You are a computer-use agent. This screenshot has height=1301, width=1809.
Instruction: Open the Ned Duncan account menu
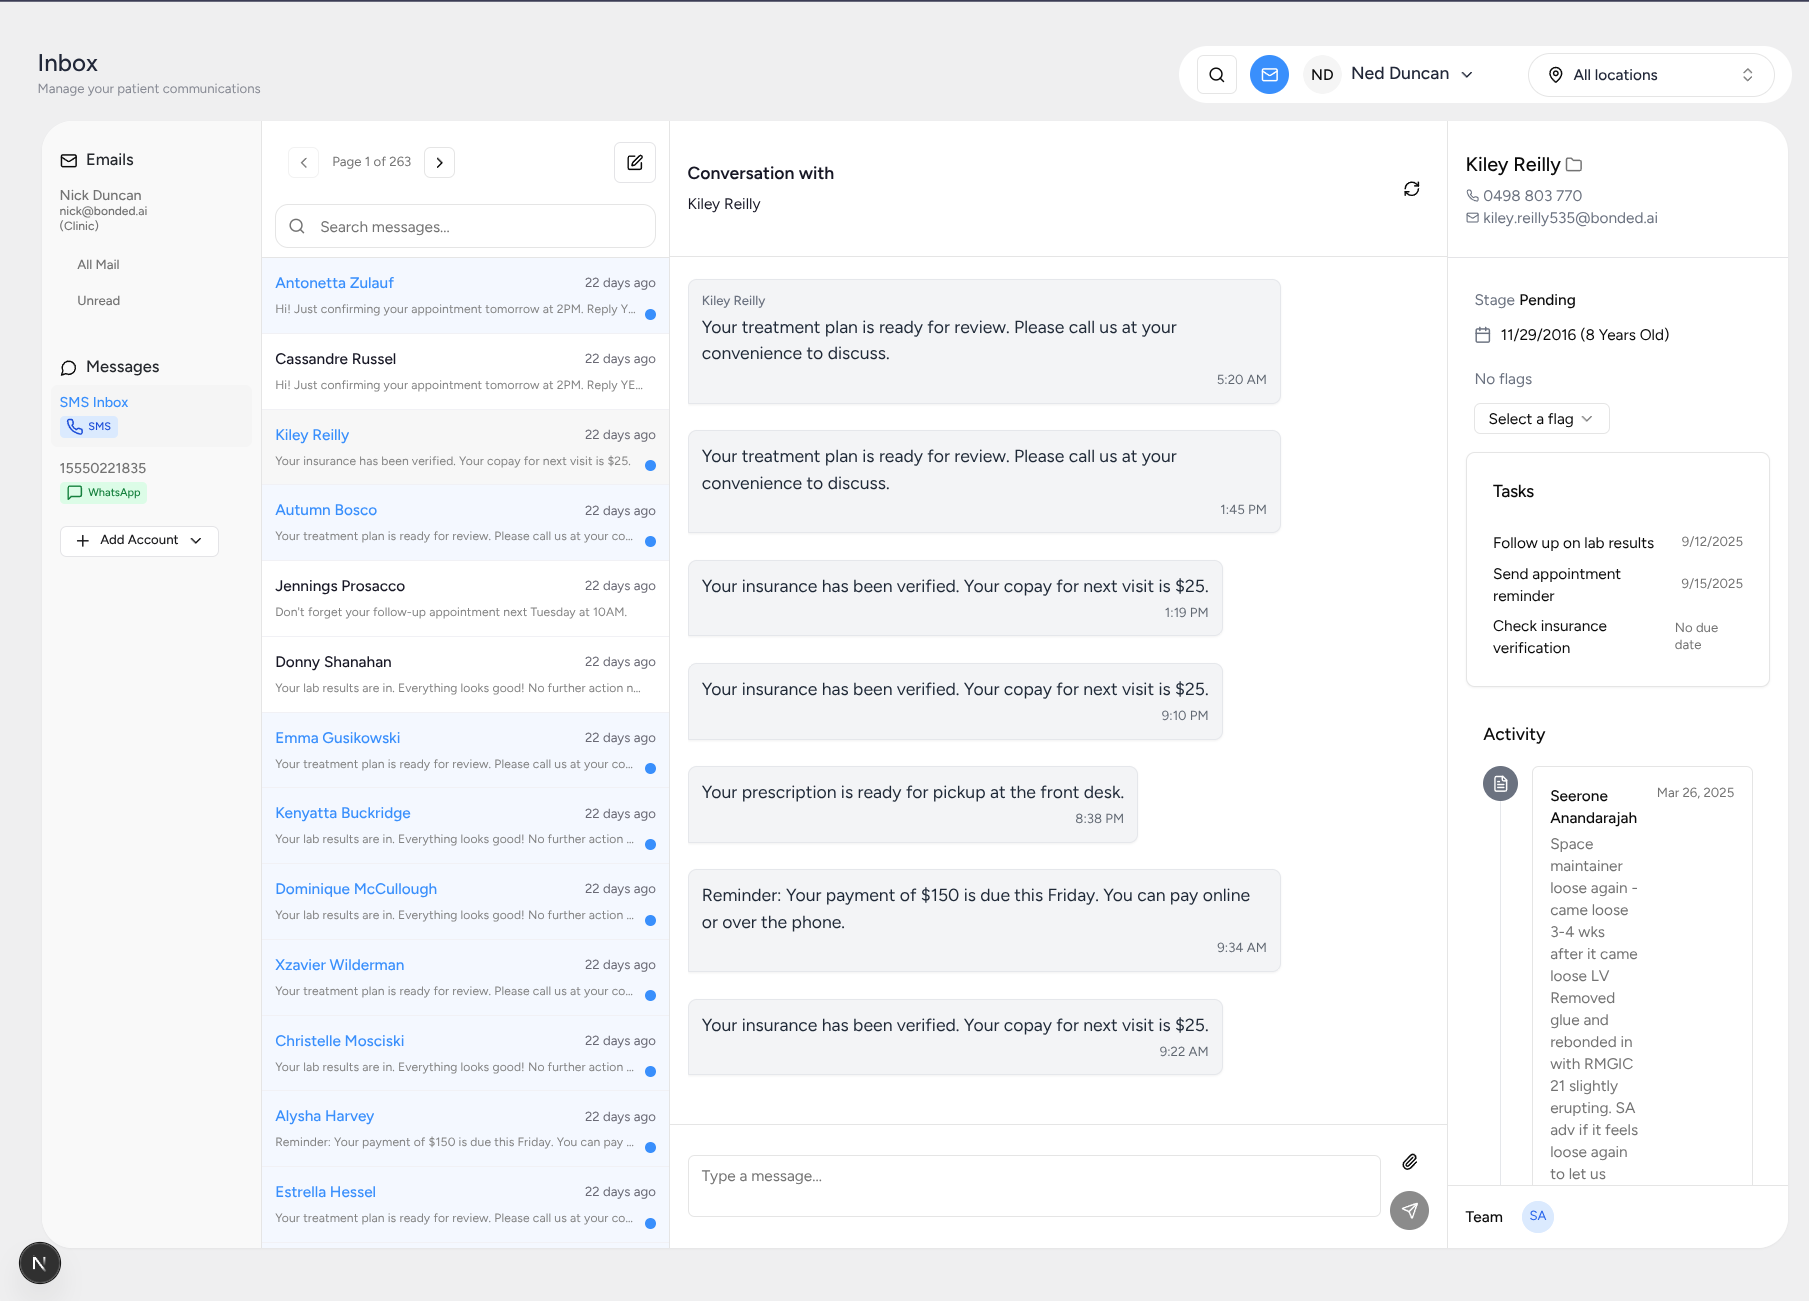(1412, 73)
